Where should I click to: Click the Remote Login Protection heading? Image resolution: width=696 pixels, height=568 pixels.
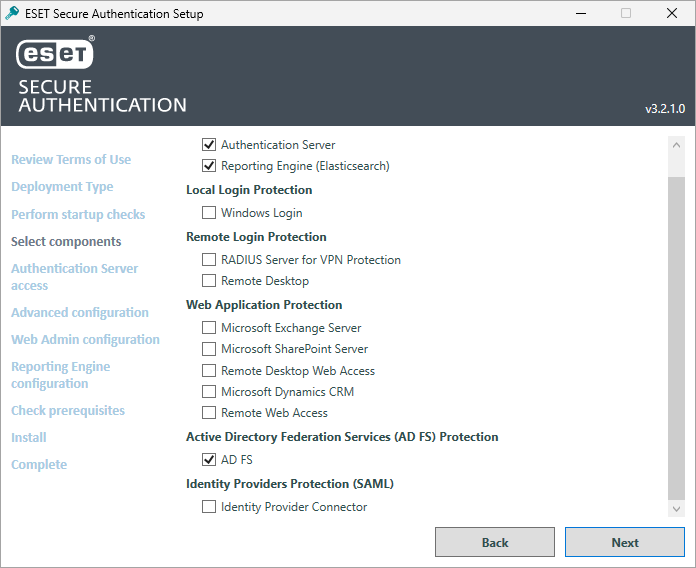tap(256, 237)
